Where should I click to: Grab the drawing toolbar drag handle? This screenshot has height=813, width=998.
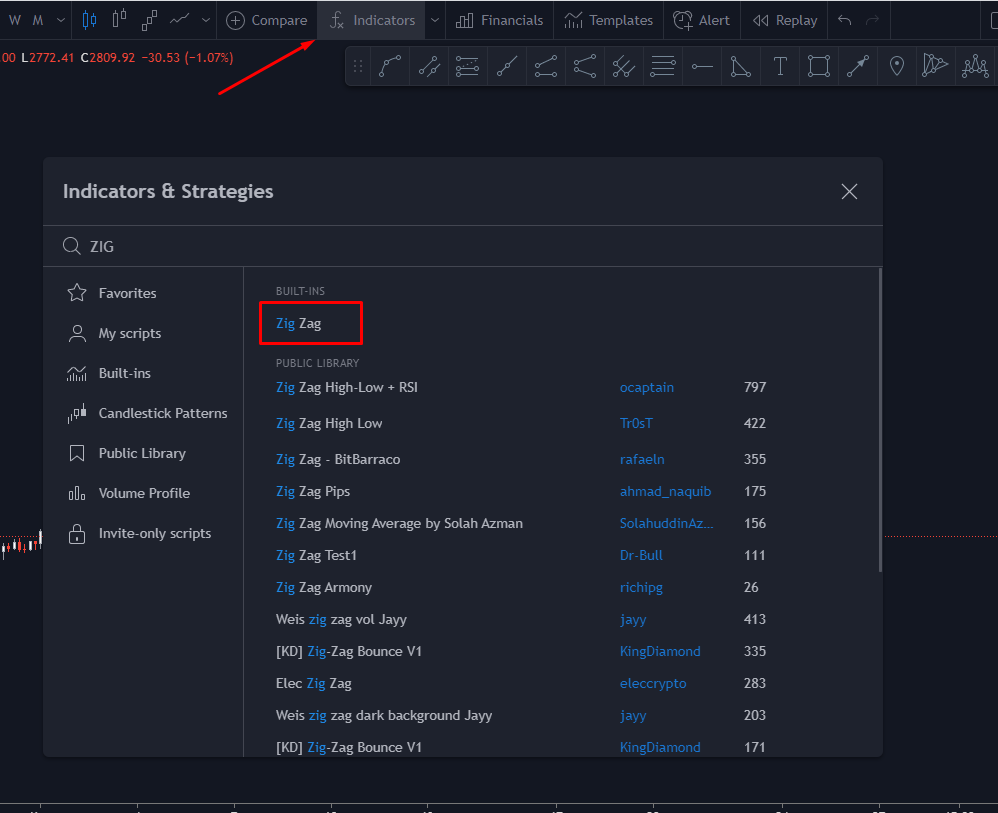358,66
